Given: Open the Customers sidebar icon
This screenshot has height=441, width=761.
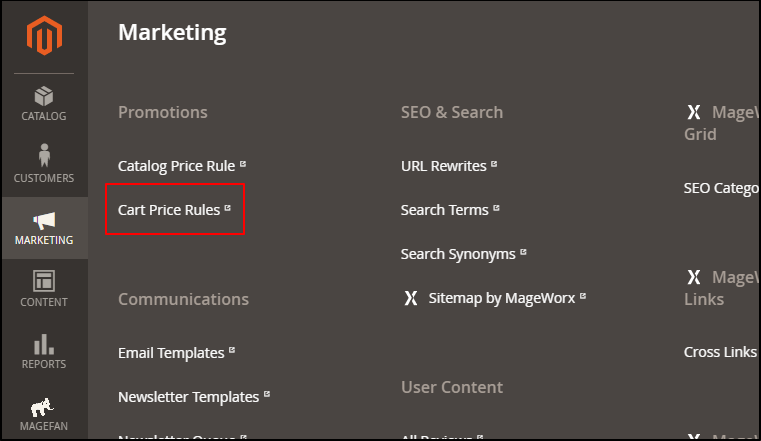Looking at the screenshot, I should pos(44,155).
